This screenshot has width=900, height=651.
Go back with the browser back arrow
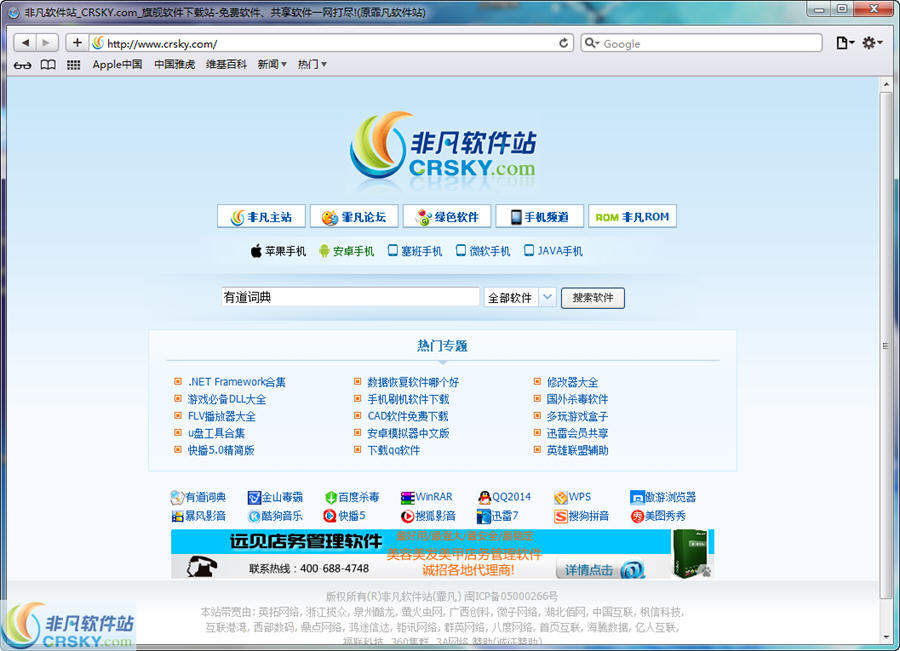click(x=25, y=42)
